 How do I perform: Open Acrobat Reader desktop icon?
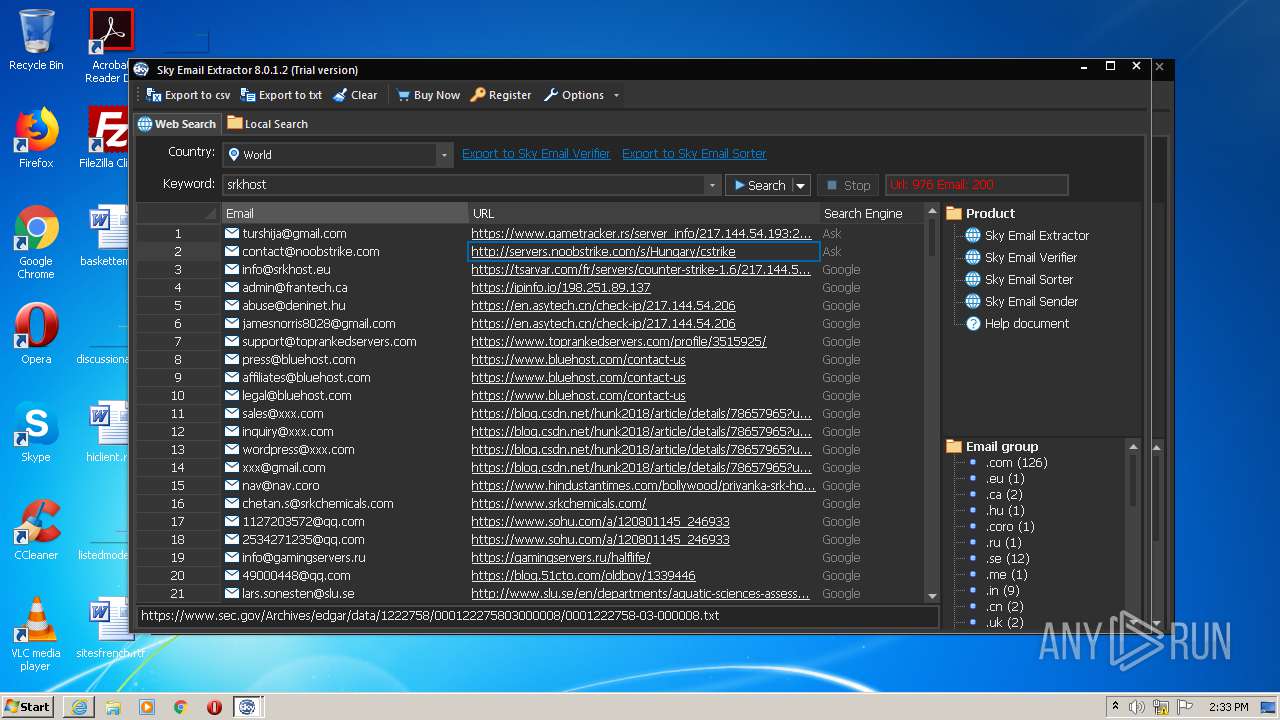tap(112, 45)
